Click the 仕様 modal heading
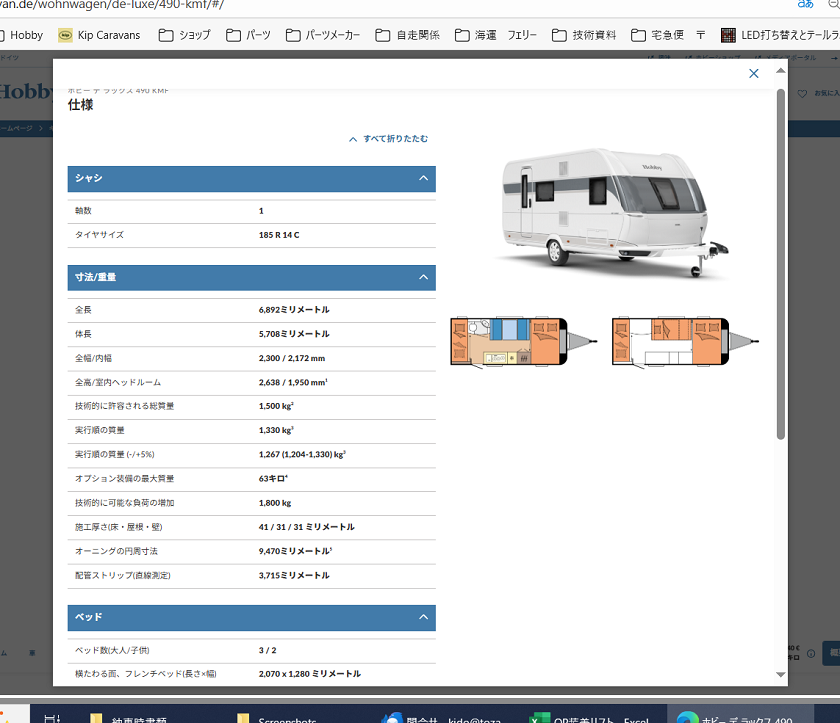Image resolution: width=840 pixels, height=723 pixels. pyautogui.click(x=80, y=105)
